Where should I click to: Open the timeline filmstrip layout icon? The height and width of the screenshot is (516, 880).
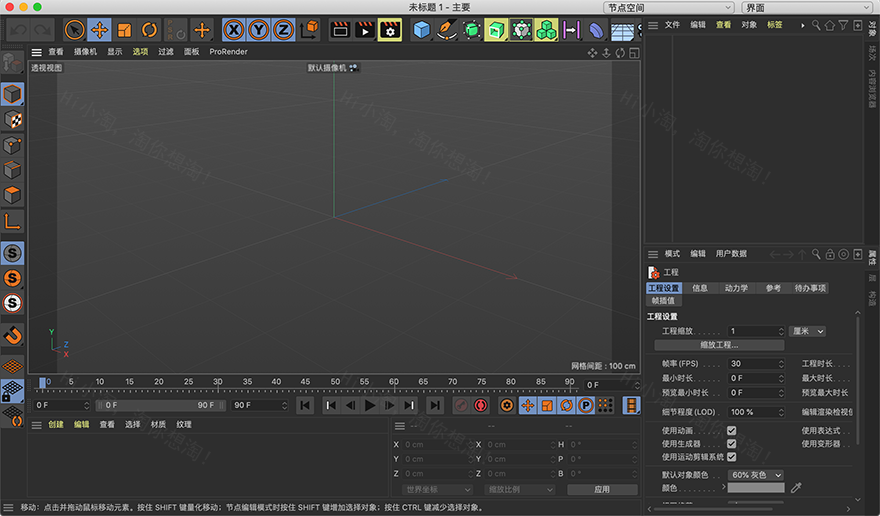(x=631, y=405)
